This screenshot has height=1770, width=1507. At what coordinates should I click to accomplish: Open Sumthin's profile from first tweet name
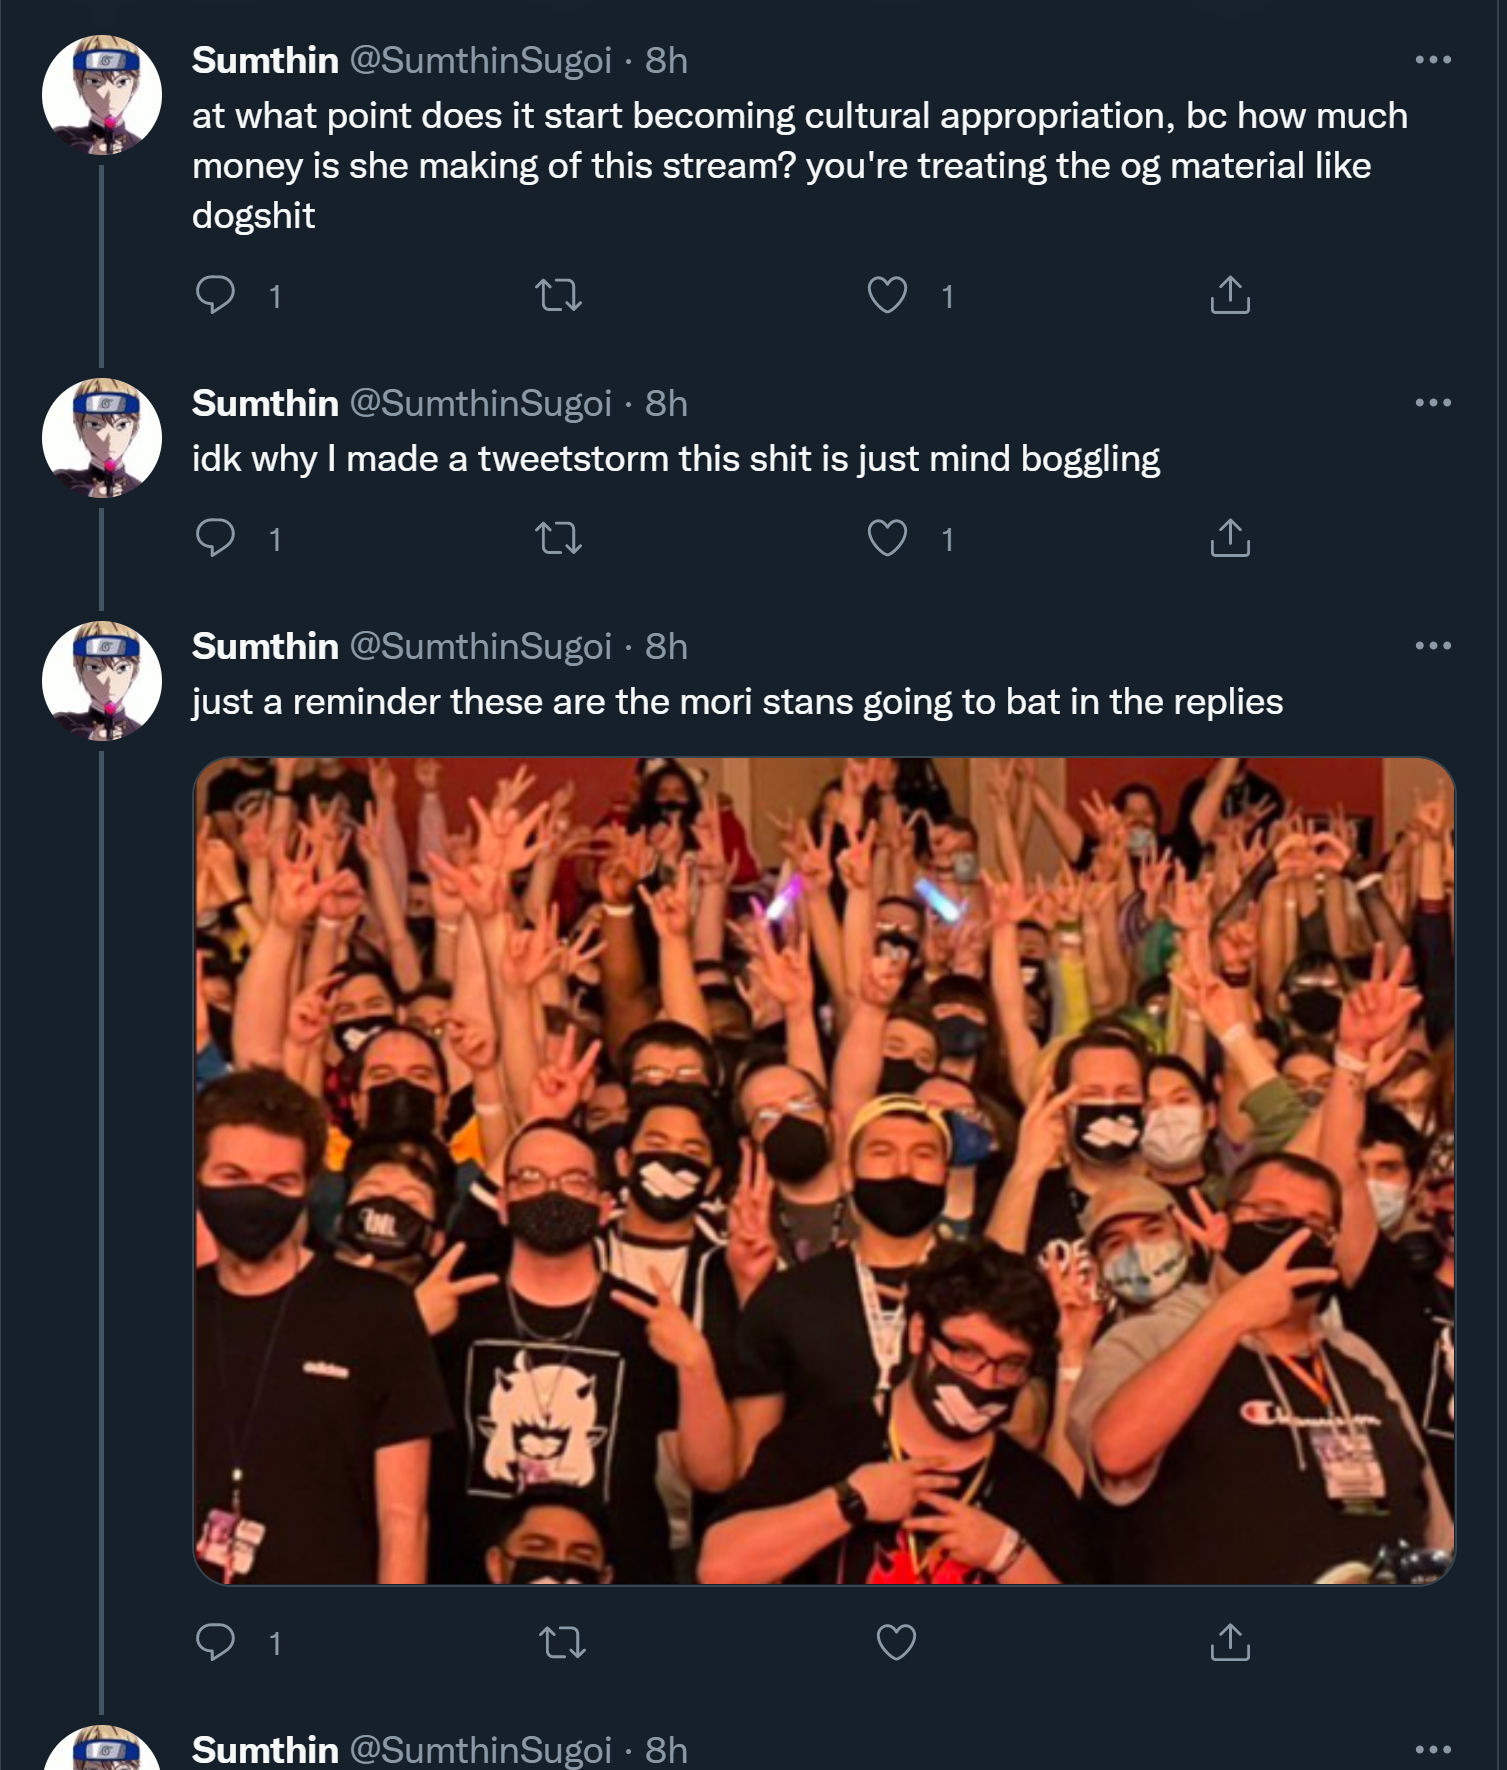[x=265, y=61]
